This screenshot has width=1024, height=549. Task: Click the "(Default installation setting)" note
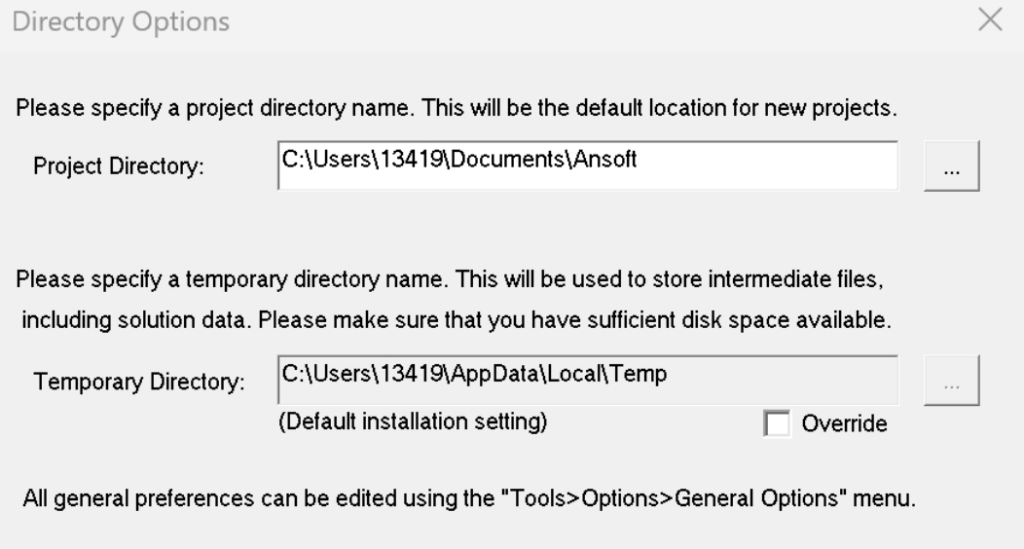click(x=413, y=421)
